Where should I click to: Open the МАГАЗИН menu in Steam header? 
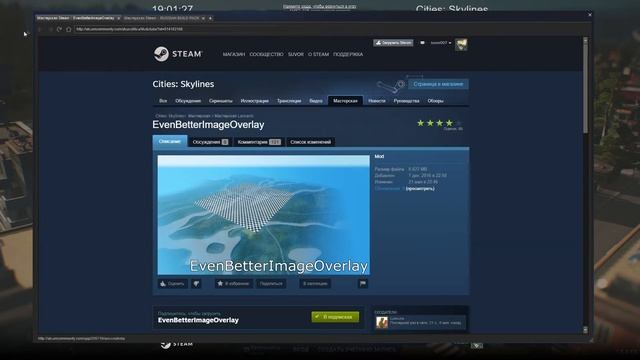233,54
